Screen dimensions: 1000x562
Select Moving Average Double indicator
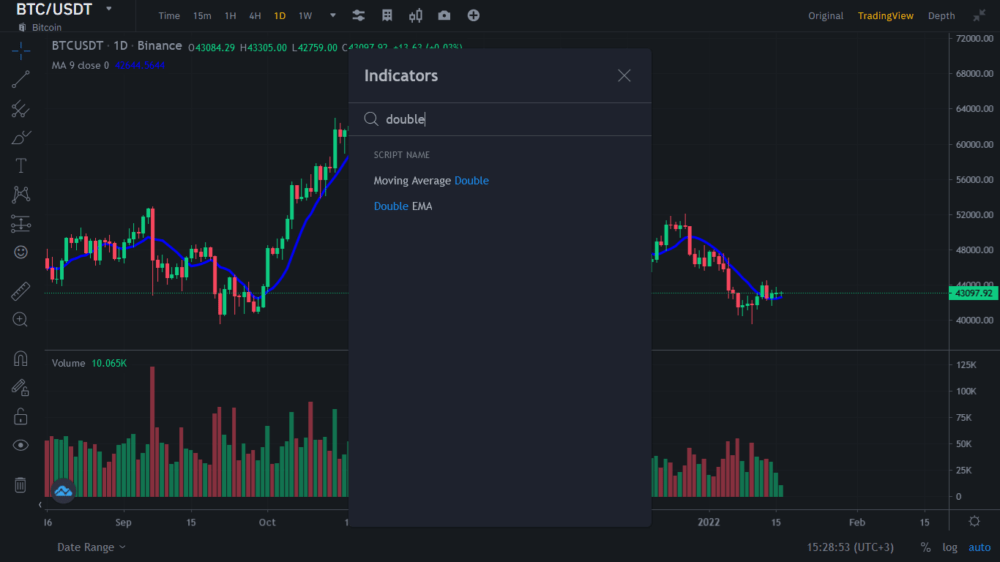pyautogui.click(x=431, y=181)
